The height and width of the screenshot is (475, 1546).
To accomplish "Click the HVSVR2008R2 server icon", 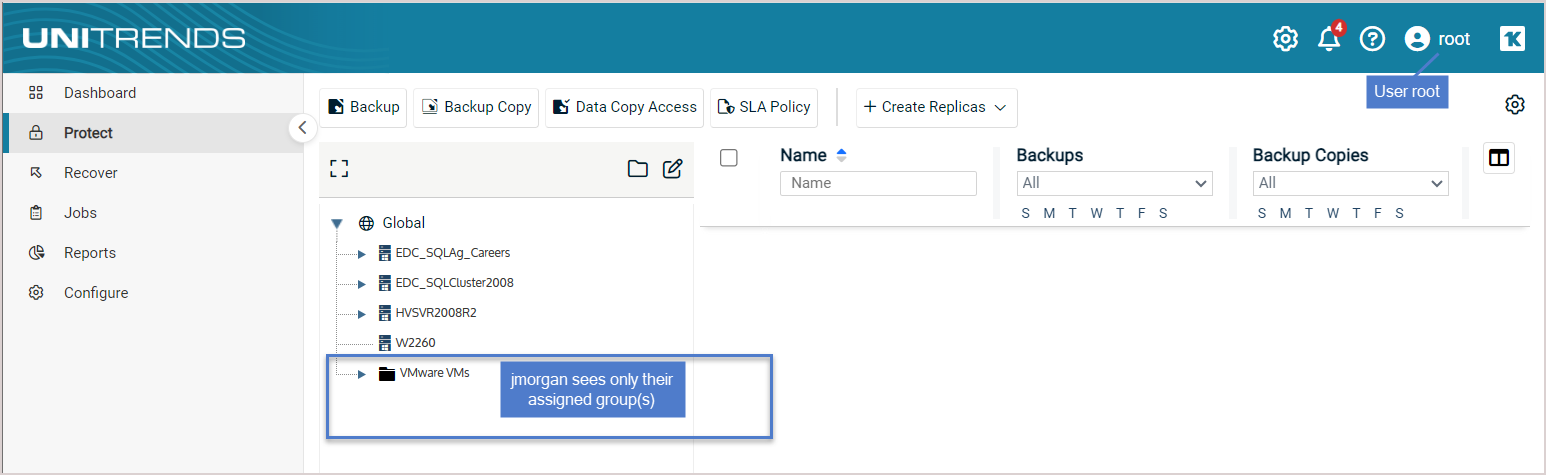I will click(x=385, y=313).
